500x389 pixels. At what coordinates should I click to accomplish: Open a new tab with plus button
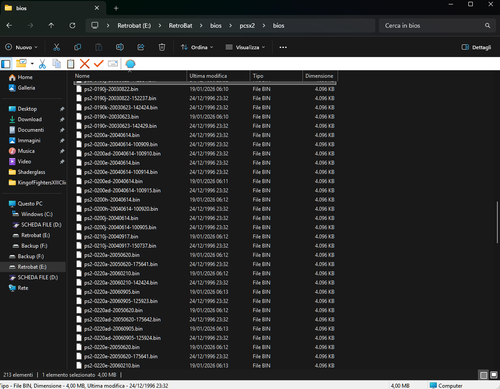point(116,8)
